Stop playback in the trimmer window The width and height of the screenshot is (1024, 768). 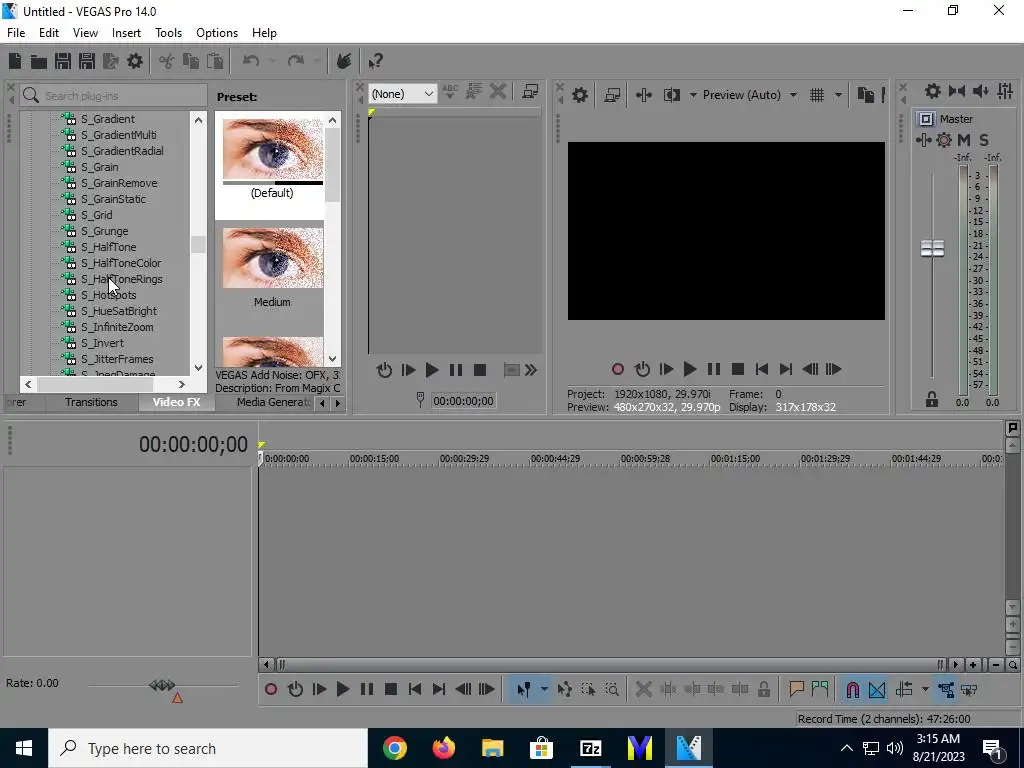[x=479, y=370]
